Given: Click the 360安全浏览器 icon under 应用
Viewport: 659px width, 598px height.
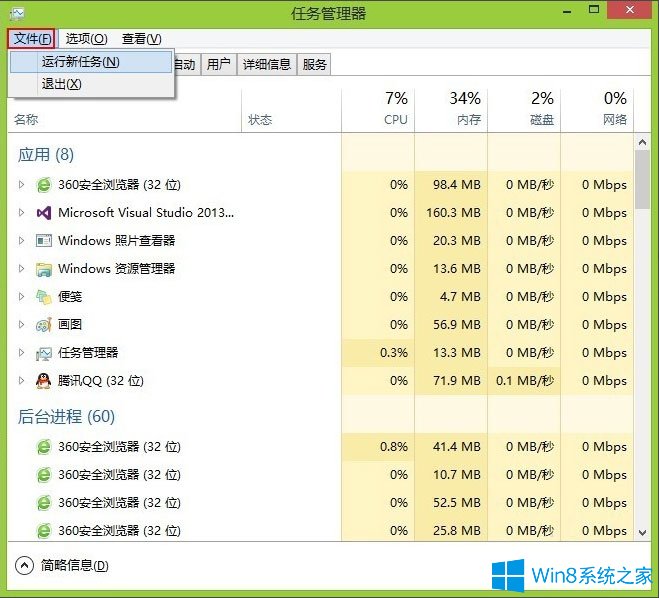Looking at the screenshot, I should (x=43, y=185).
